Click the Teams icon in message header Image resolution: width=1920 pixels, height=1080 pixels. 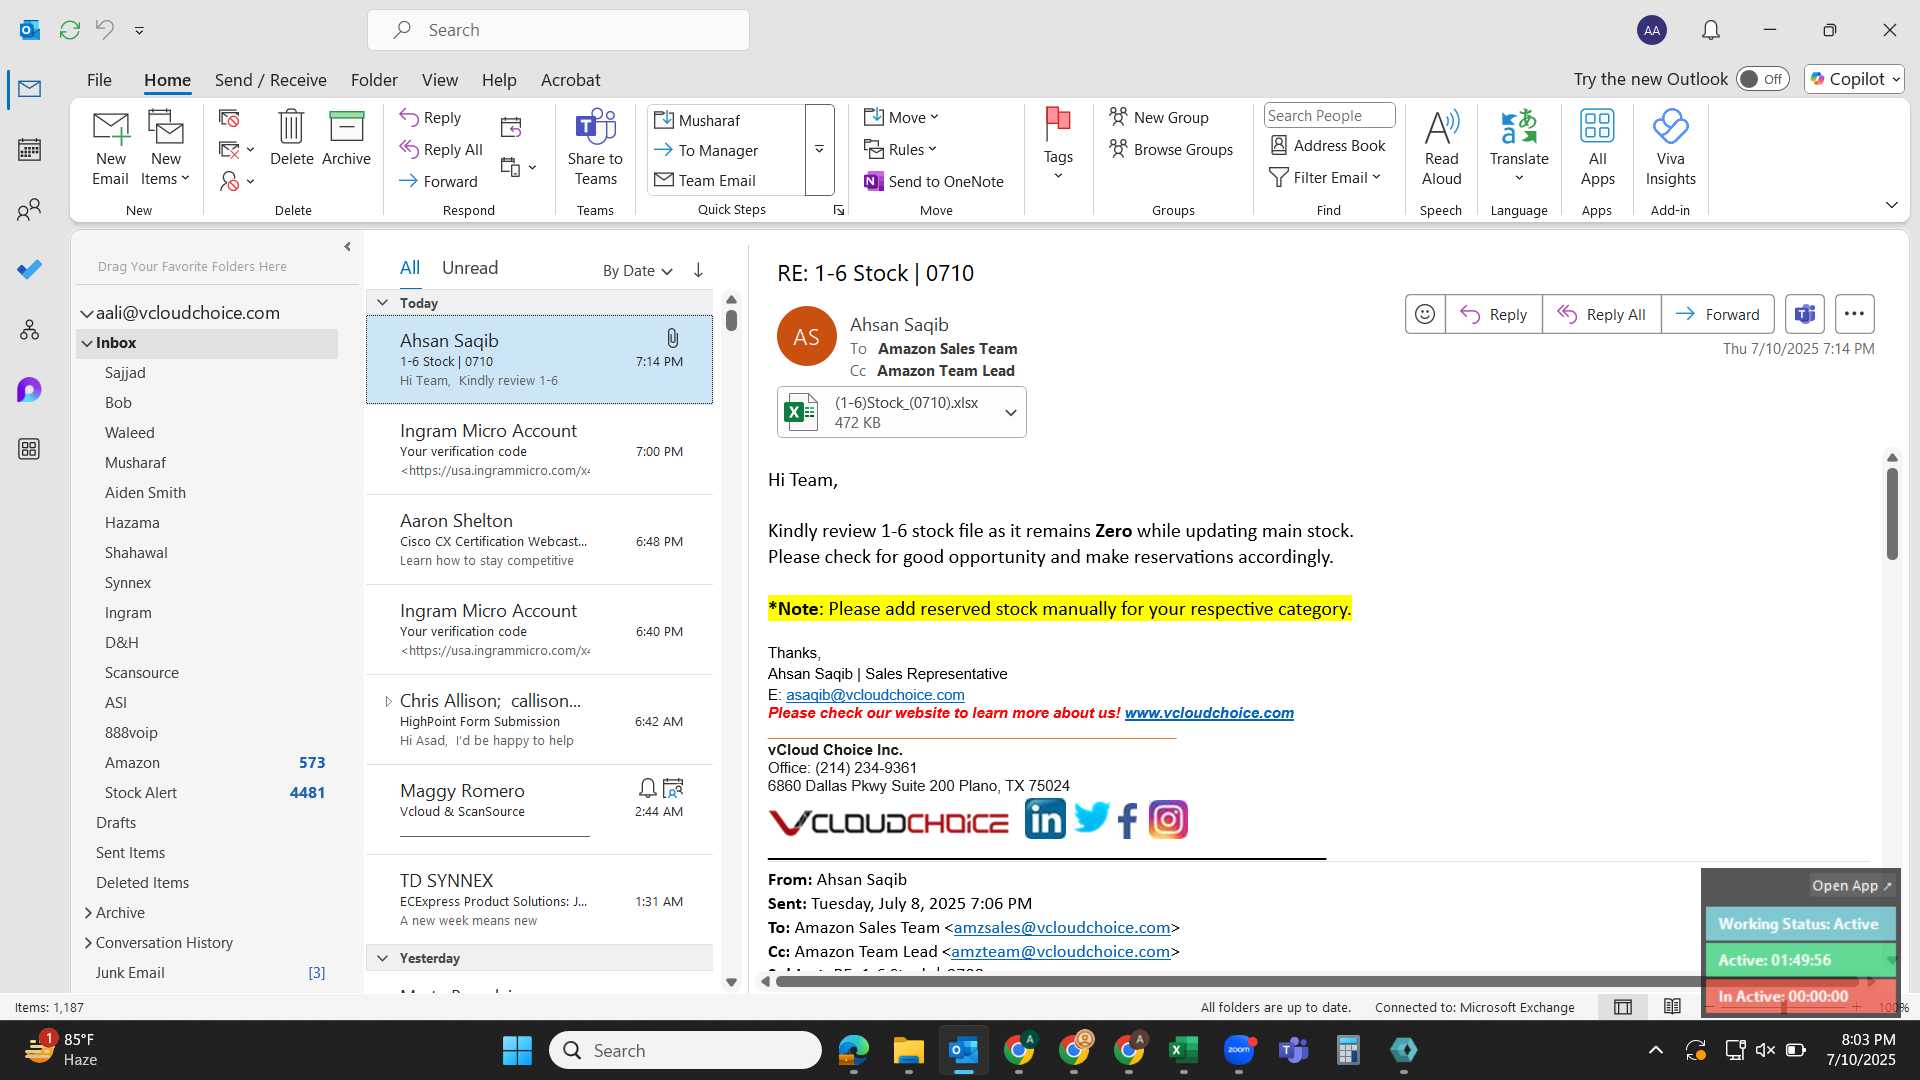click(x=1804, y=314)
